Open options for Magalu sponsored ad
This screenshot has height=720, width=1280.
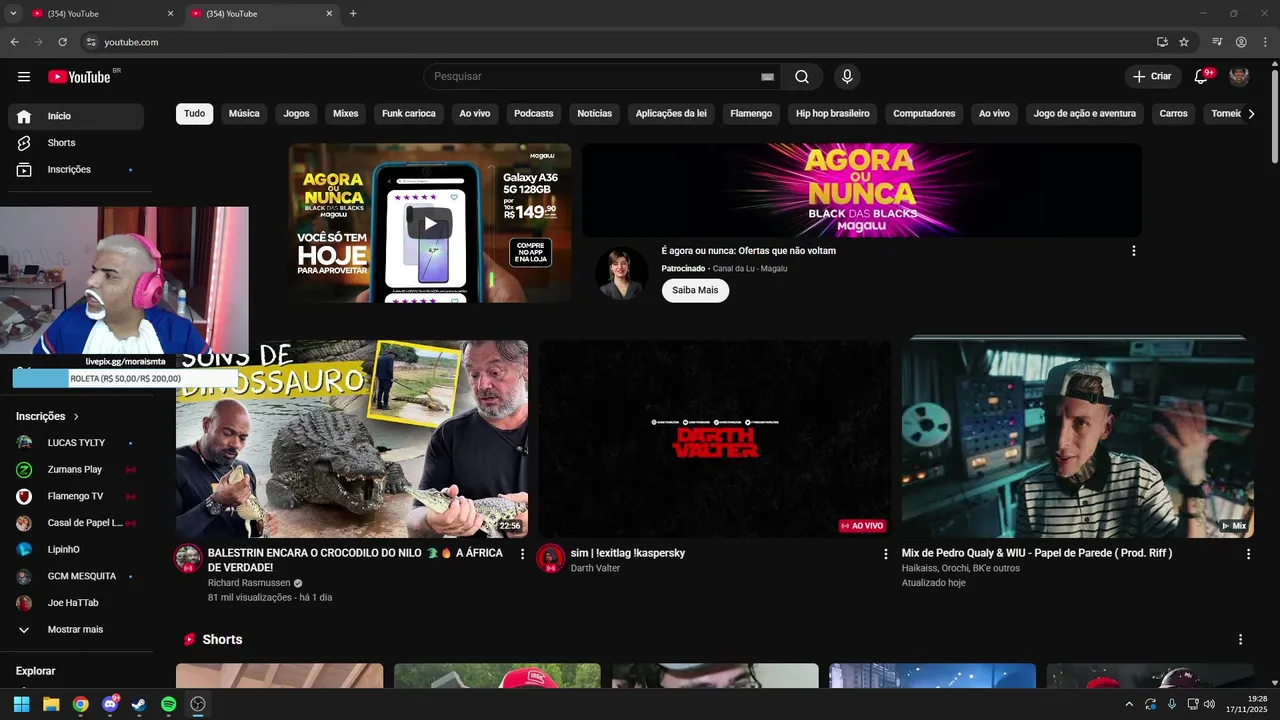[x=1133, y=251]
